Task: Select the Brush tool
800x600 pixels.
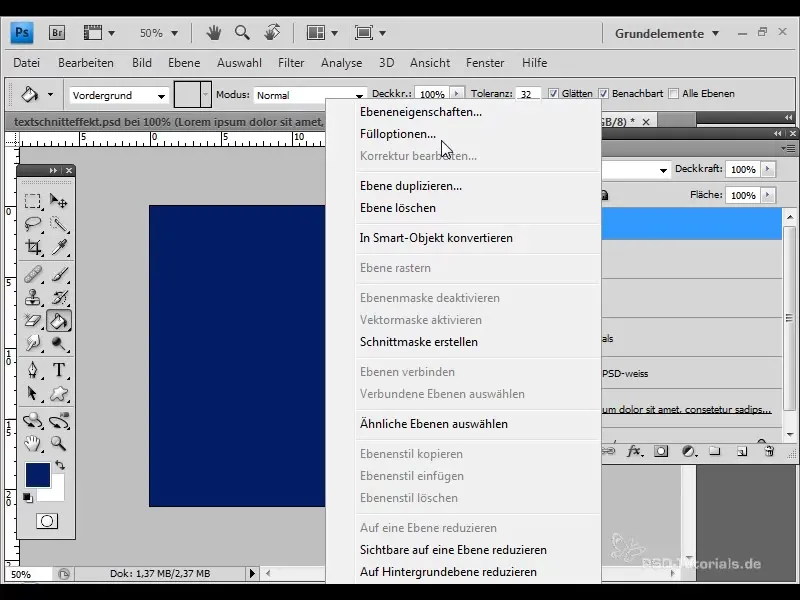Action: (59, 274)
